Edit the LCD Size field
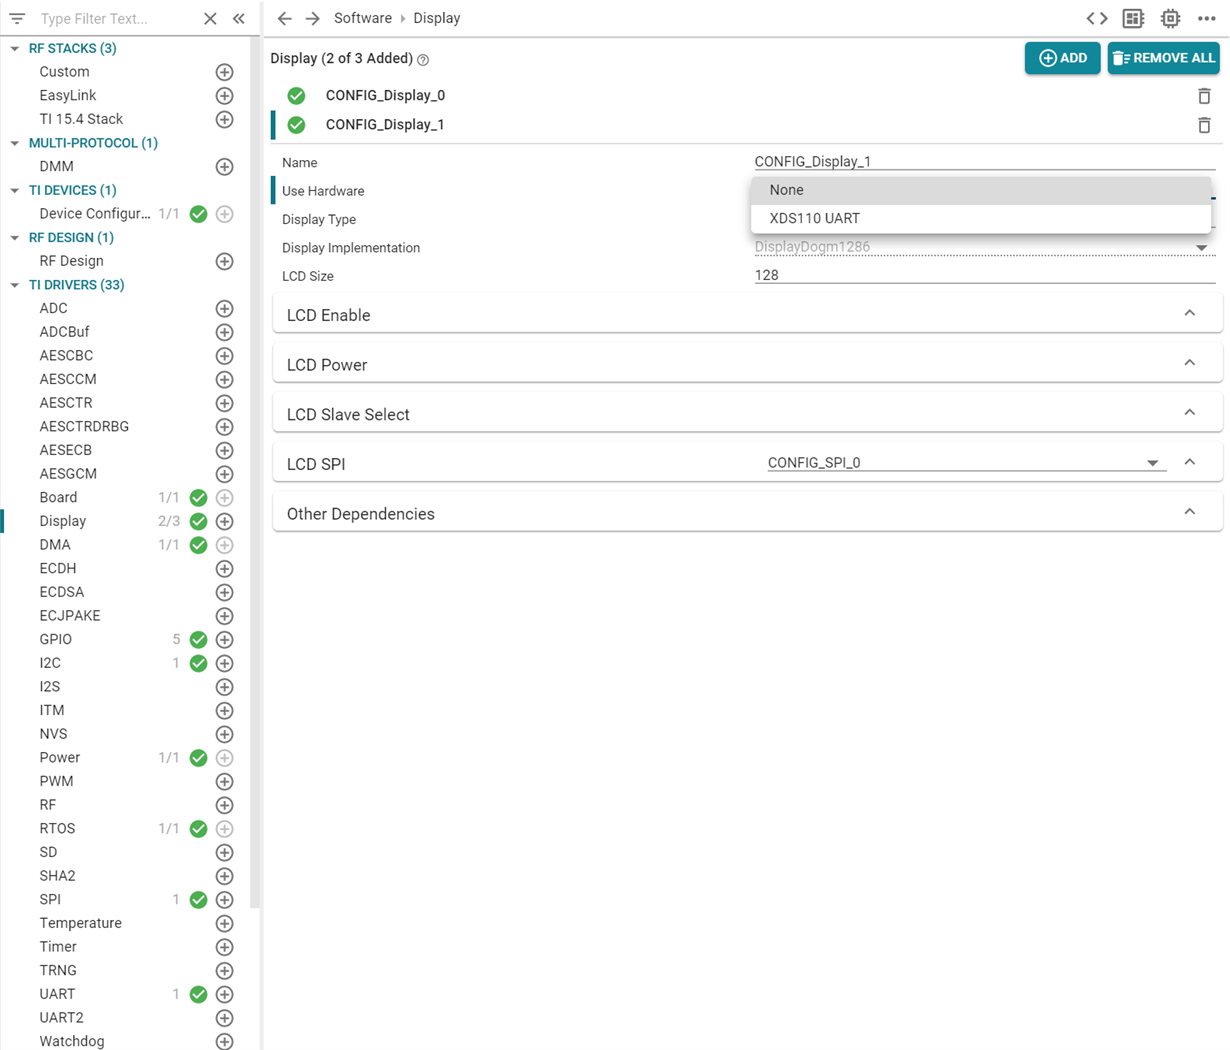Screen dimensions: 1230x1050 point(985,275)
